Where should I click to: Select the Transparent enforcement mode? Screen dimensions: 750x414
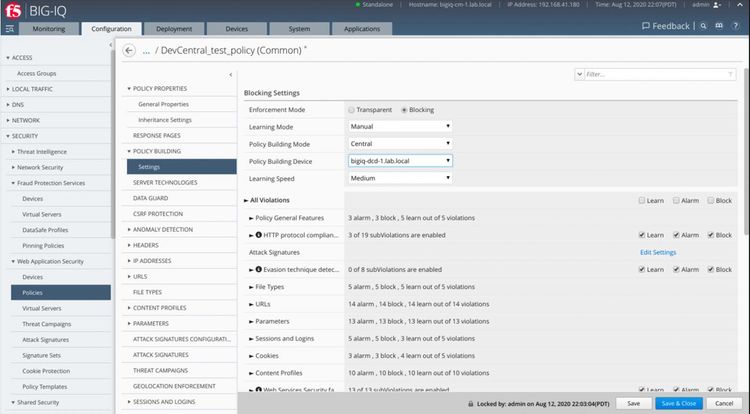click(352, 110)
